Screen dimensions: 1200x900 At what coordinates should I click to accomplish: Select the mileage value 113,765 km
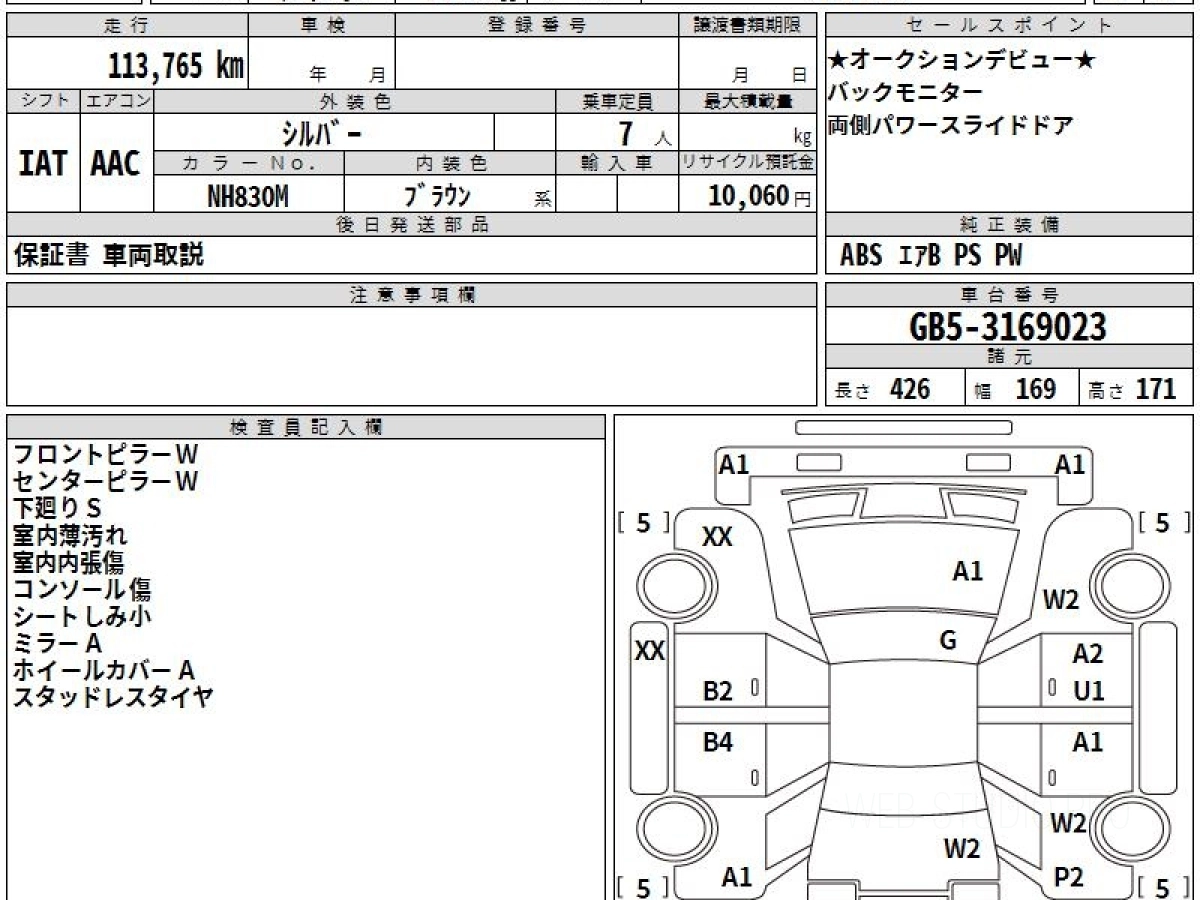176,67
